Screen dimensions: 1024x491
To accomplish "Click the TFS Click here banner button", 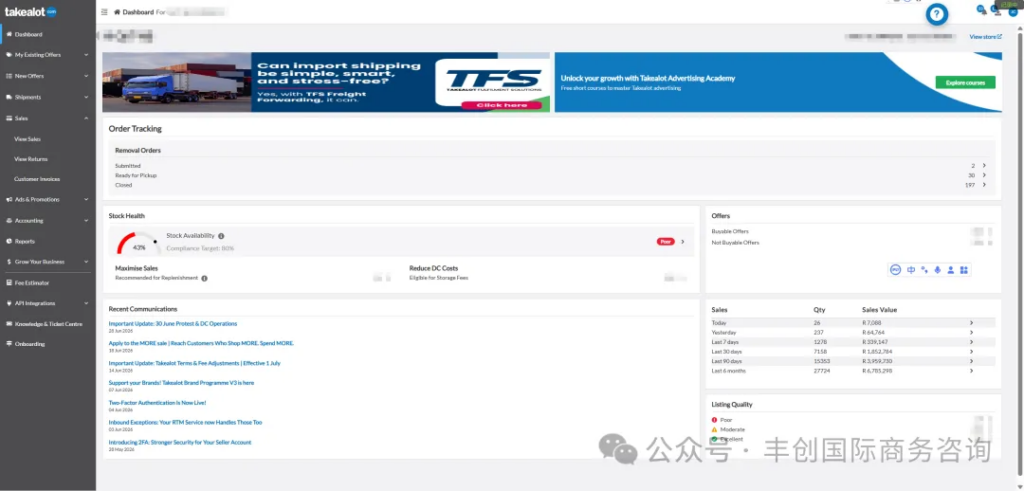I will pos(501,104).
